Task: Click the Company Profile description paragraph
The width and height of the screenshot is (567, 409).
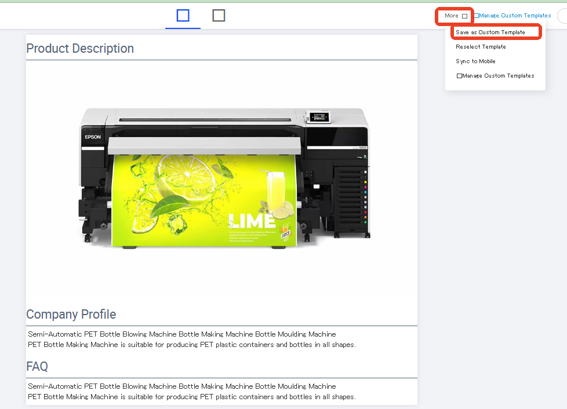Action: coord(192,339)
